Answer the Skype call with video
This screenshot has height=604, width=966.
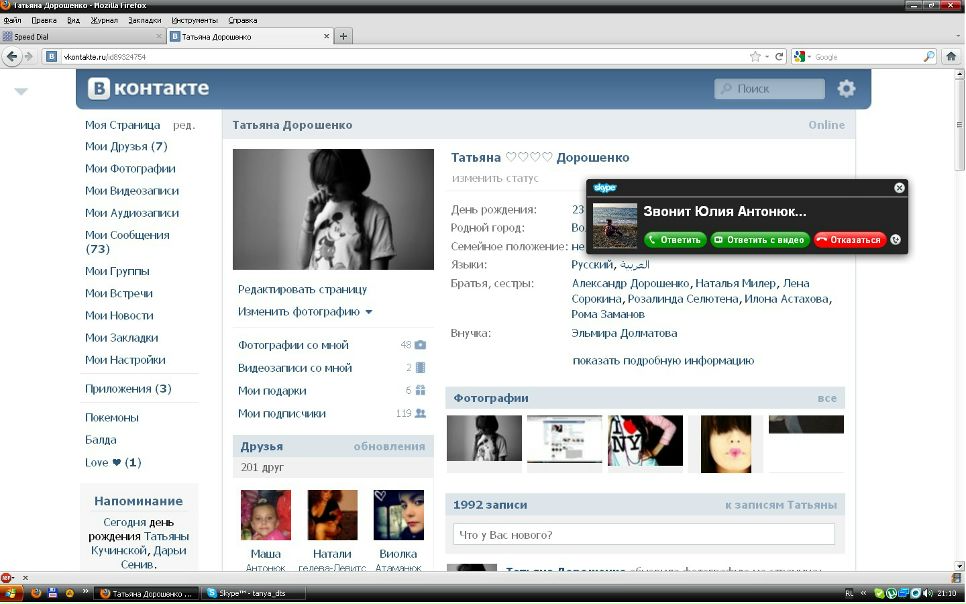click(x=759, y=240)
